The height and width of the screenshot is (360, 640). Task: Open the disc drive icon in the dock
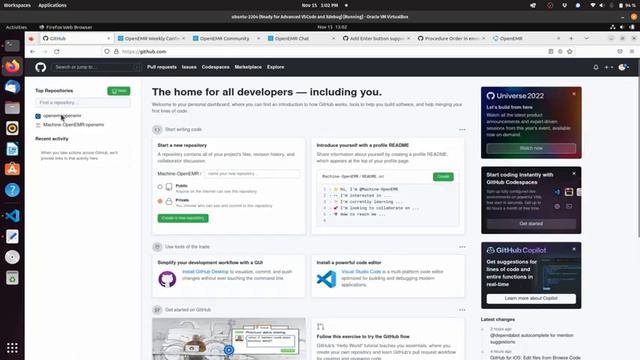pyautogui.click(x=12, y=257)
